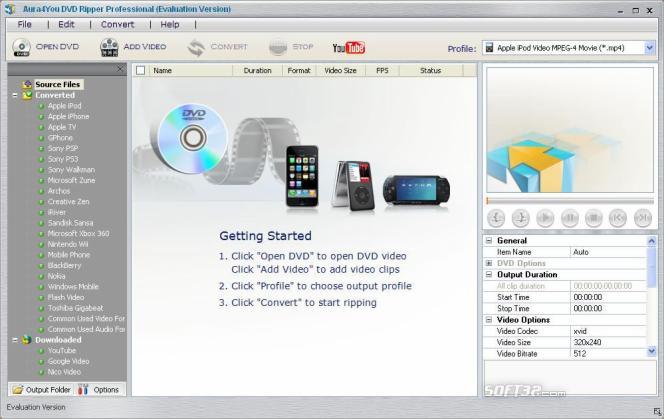The height and width of the screenshot is (419, 664).
Task: Open the YouTube downloader icon
Action: point(349,47)
